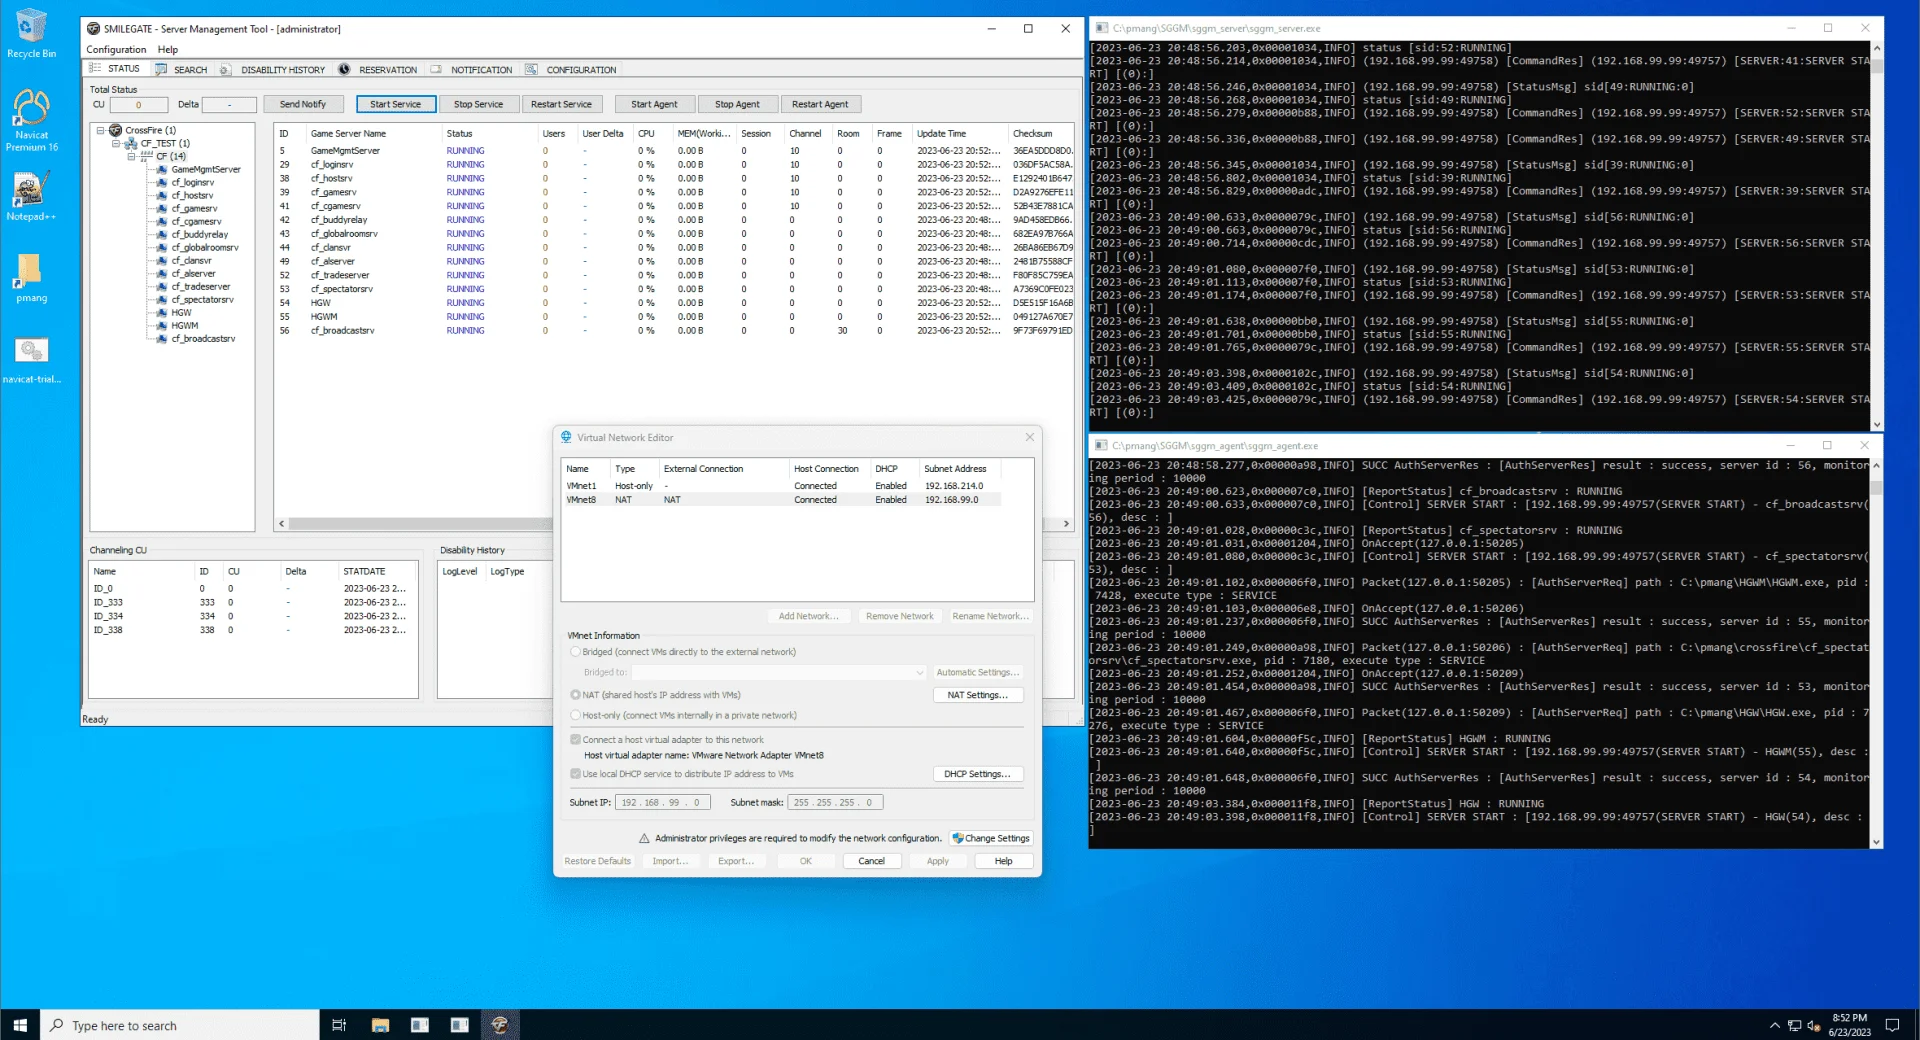The height and width of the screenshot is (1040, 1920).
Task: Click the Start Service button
Action: click(395, 104)
